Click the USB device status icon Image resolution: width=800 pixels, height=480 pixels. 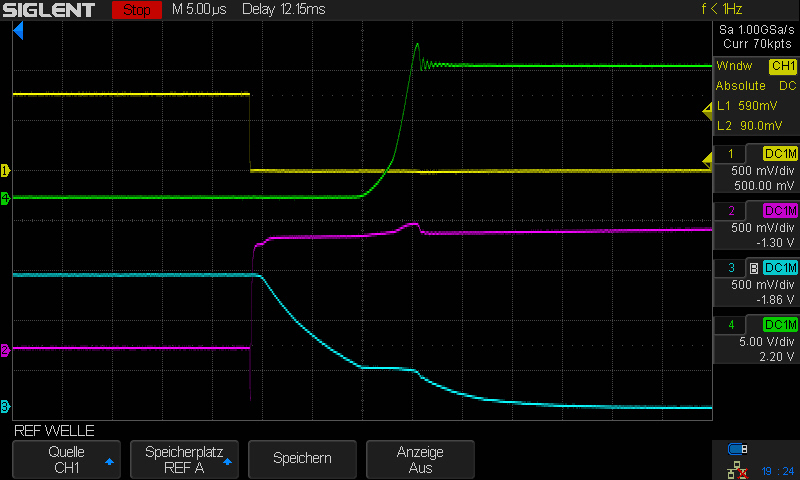click(737, 449)
